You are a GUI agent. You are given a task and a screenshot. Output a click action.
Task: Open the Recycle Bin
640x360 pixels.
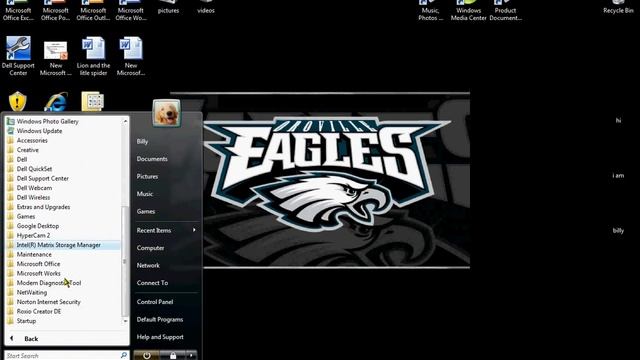618,7
